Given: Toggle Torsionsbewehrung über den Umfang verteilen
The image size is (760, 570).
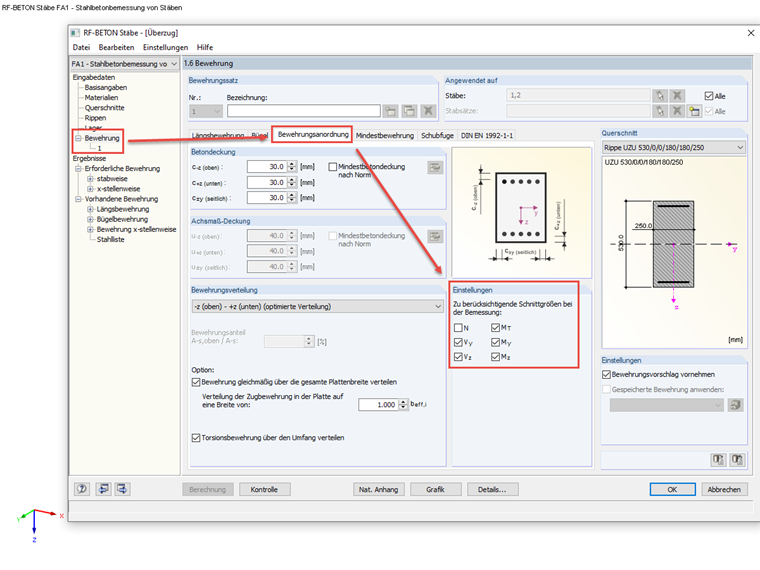Looking at the screenshot, I should (196, 438).
